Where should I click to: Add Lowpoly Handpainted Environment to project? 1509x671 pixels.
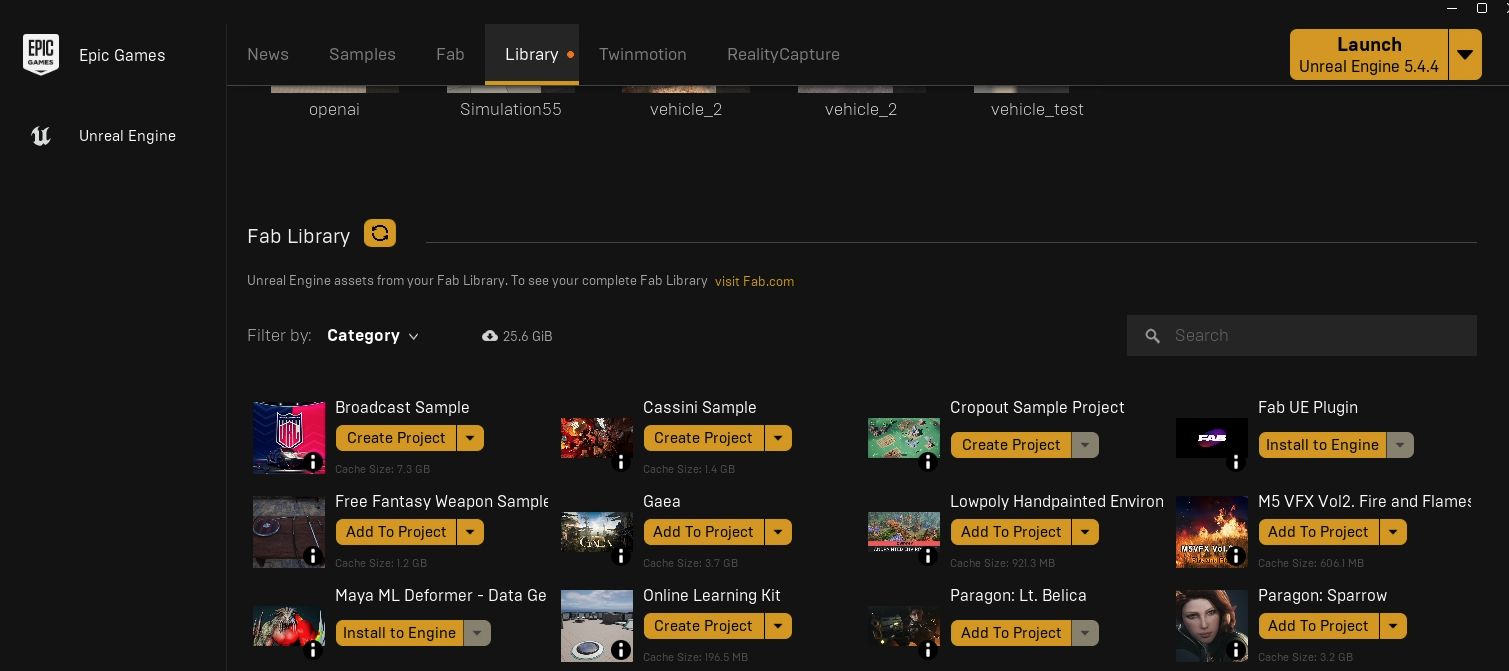[1011, 532]
